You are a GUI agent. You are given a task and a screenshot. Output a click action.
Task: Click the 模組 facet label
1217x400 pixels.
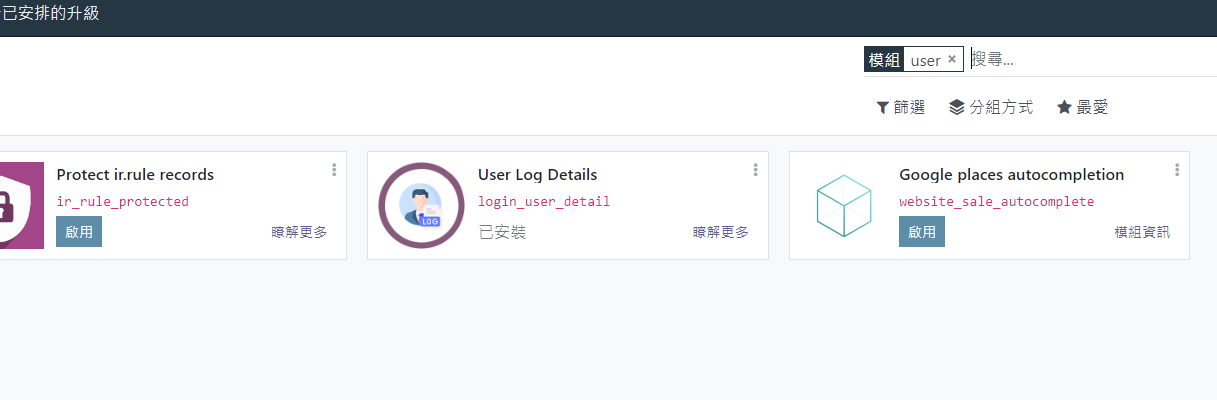[884, 60]
